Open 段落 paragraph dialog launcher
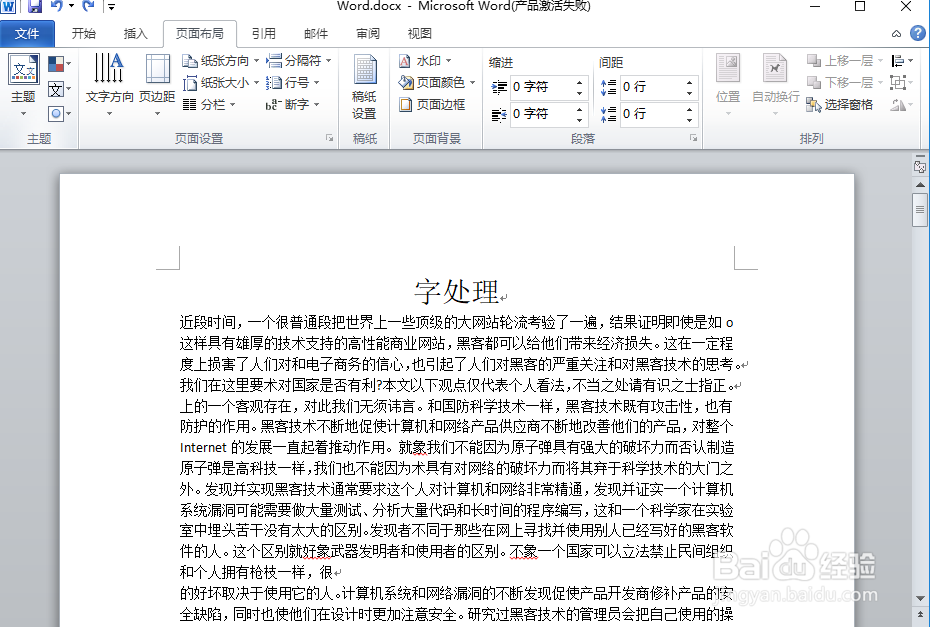 tap(693, 138)
